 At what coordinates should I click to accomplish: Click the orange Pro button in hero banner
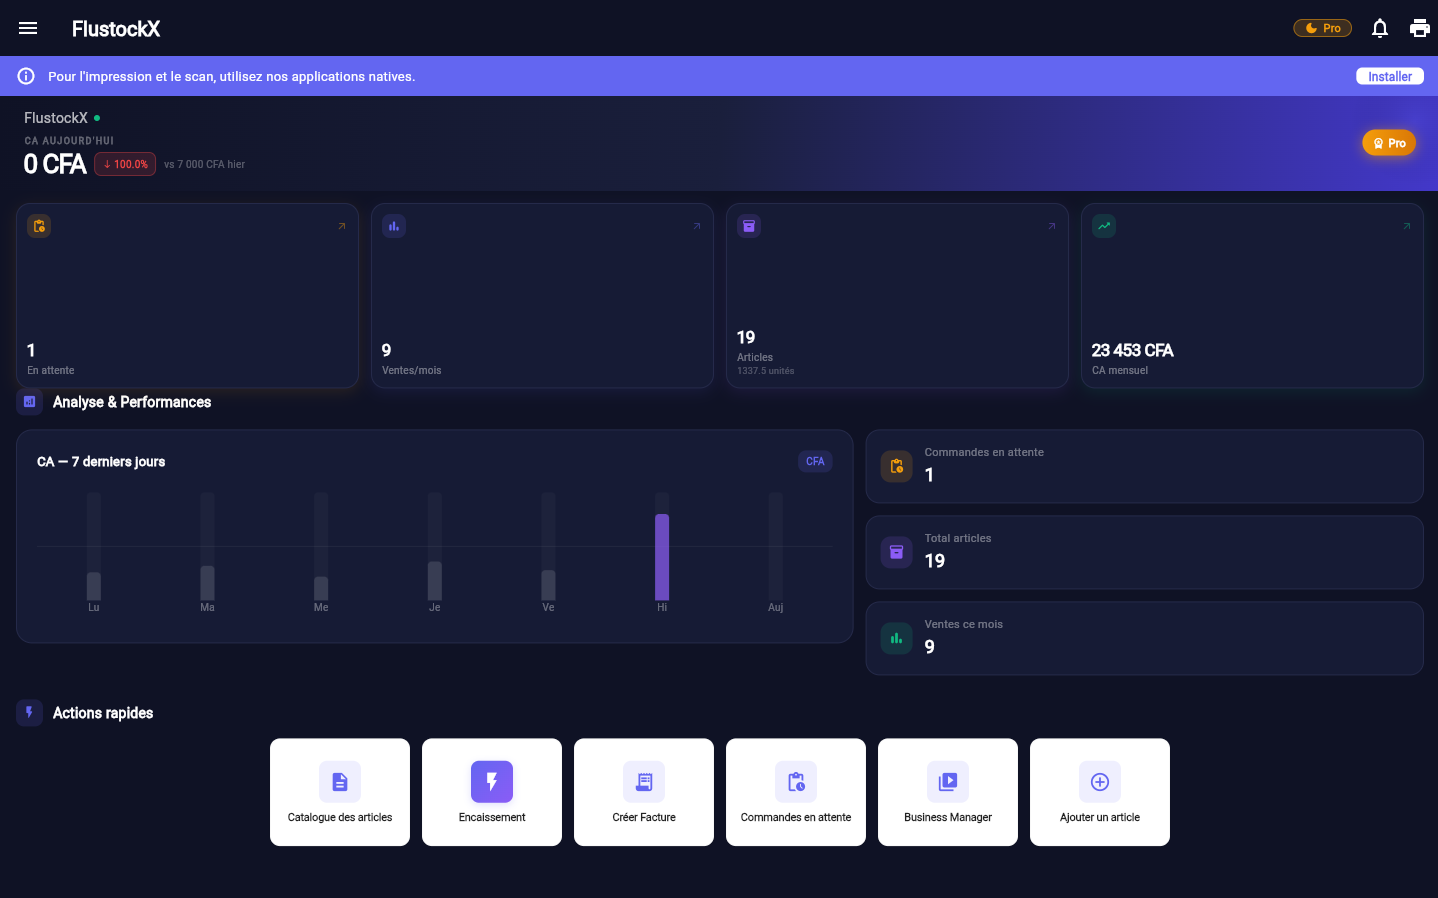pos(1389,143)
